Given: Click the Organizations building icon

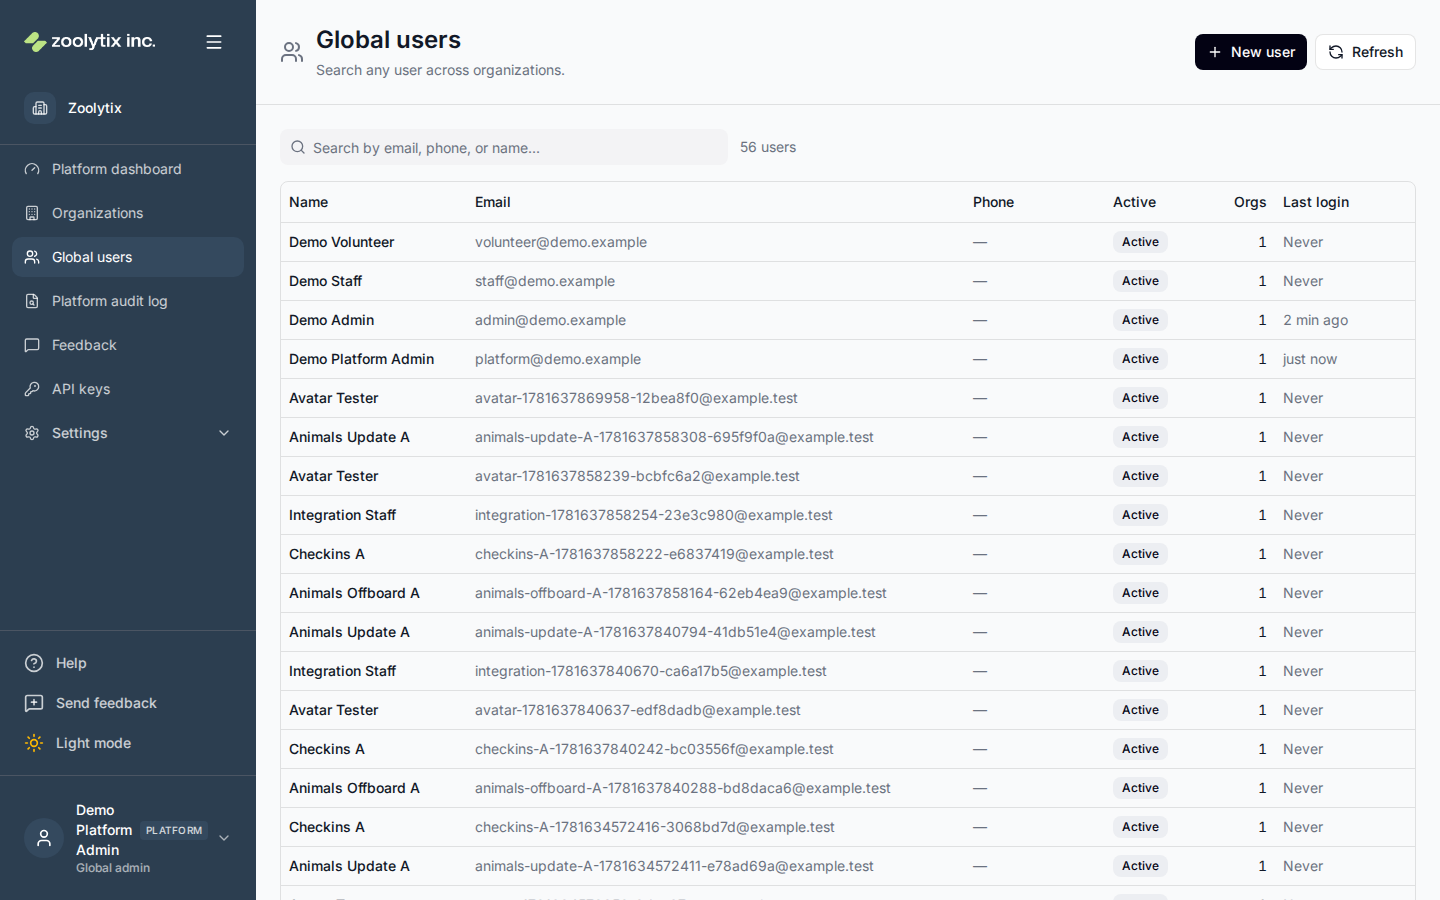Looking at the screenshot, I should click(32, 213).
